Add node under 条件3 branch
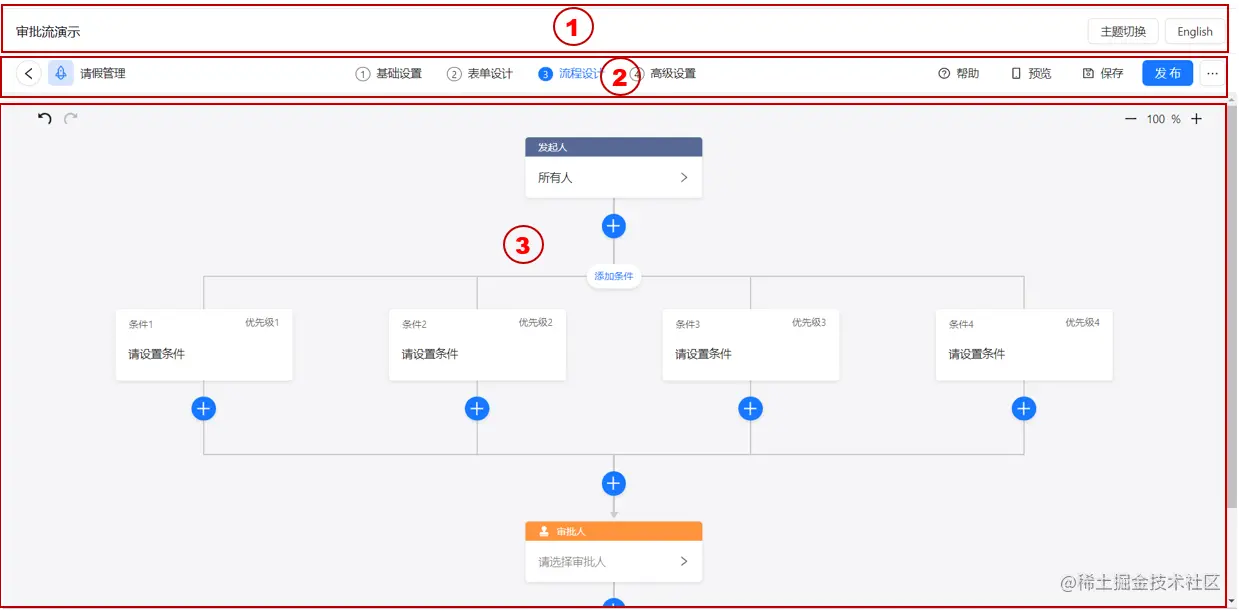This screenshot has width=1239, height=611. point(750,408)
